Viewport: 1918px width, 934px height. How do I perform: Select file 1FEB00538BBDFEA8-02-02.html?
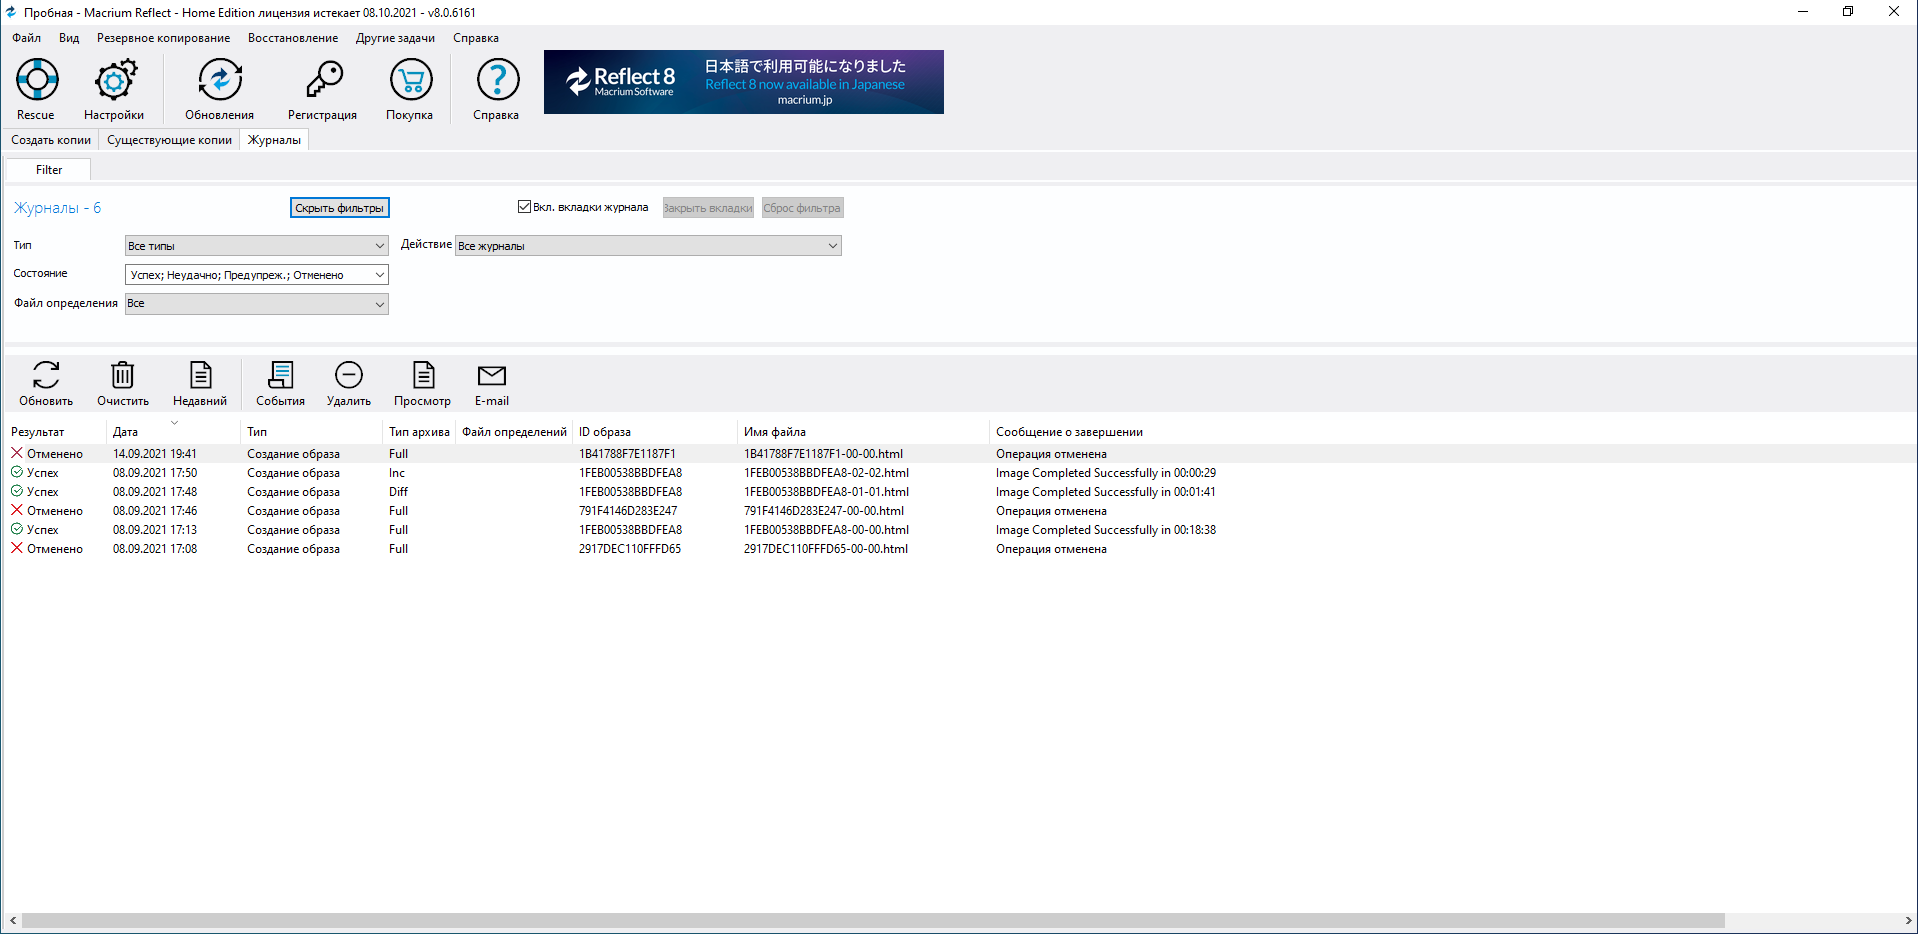[x=826, y=473]
